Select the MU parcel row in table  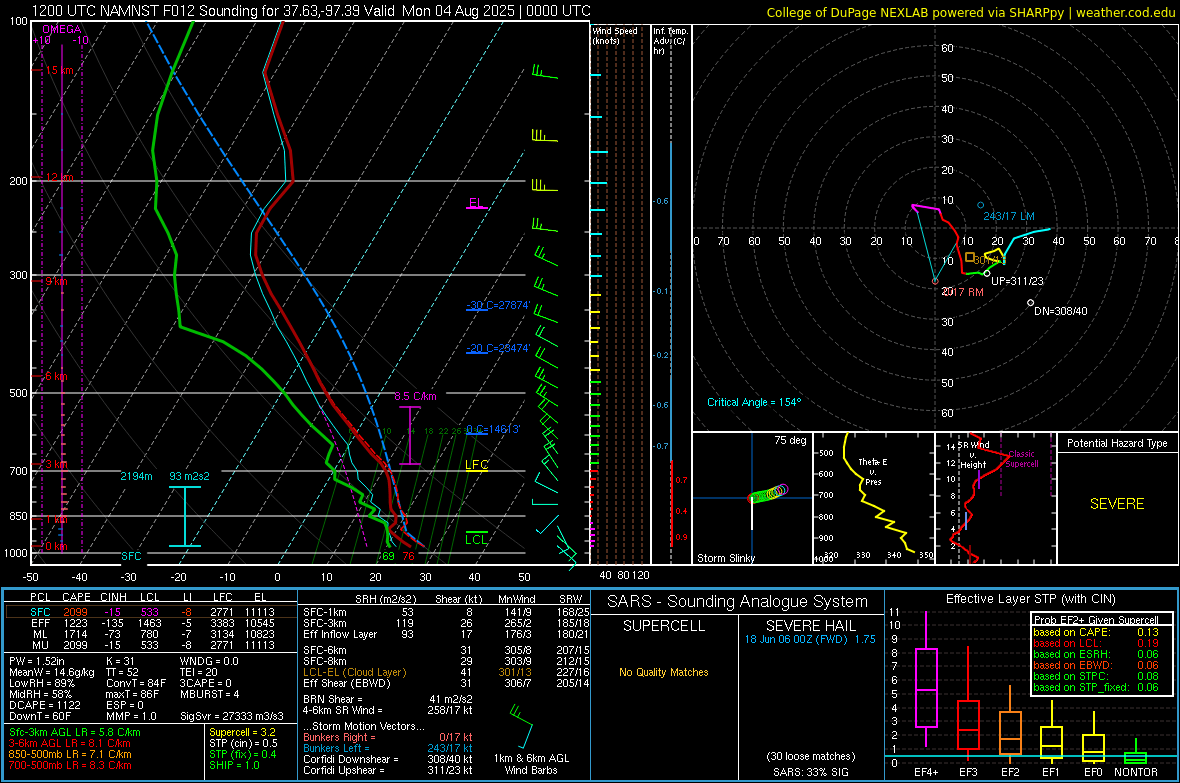tap(151, 644)
